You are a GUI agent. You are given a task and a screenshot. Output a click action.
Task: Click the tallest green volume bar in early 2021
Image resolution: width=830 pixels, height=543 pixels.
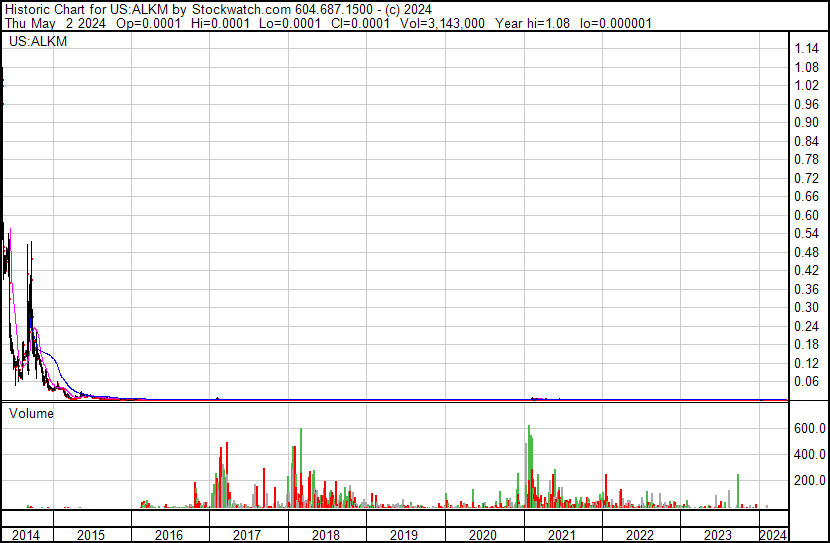click(529, 466)
